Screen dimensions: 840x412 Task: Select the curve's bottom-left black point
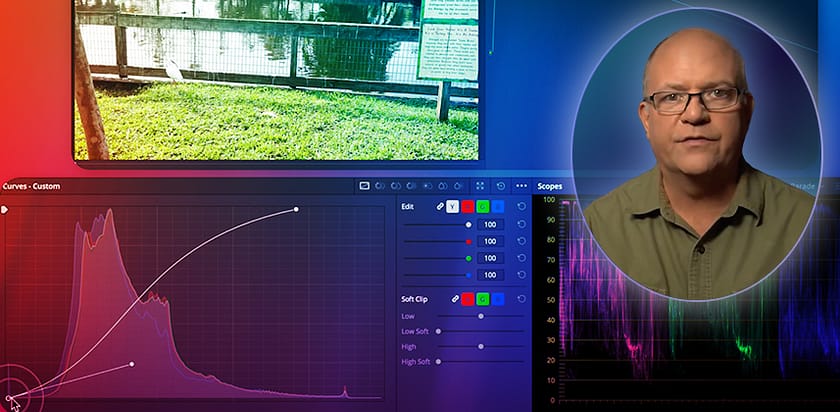tap(9, 398)
